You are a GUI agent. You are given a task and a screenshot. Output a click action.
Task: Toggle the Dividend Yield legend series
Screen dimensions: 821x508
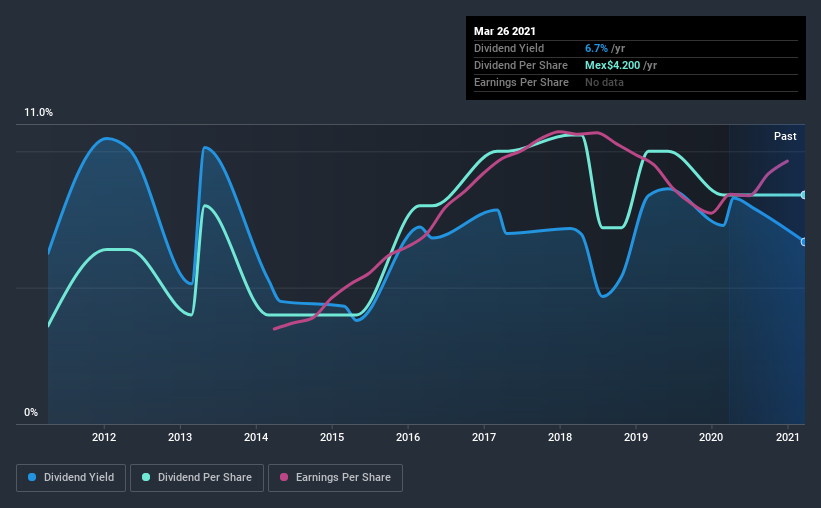[71, 478]
